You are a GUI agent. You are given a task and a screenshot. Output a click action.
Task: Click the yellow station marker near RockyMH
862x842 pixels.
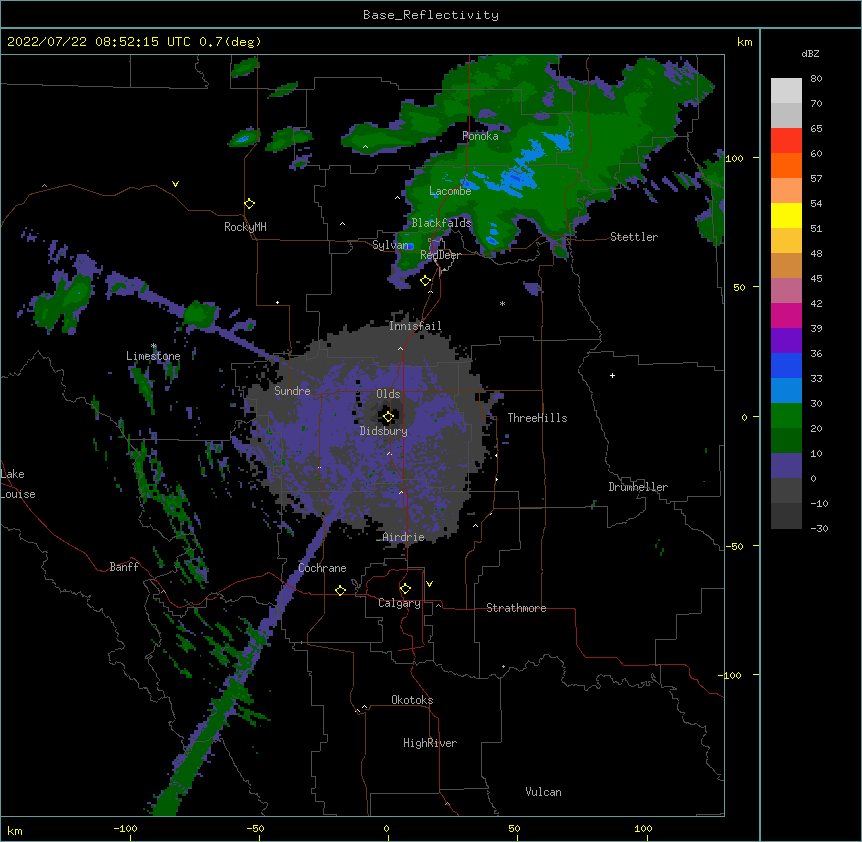pyautogui.click(x=250, y=204)
